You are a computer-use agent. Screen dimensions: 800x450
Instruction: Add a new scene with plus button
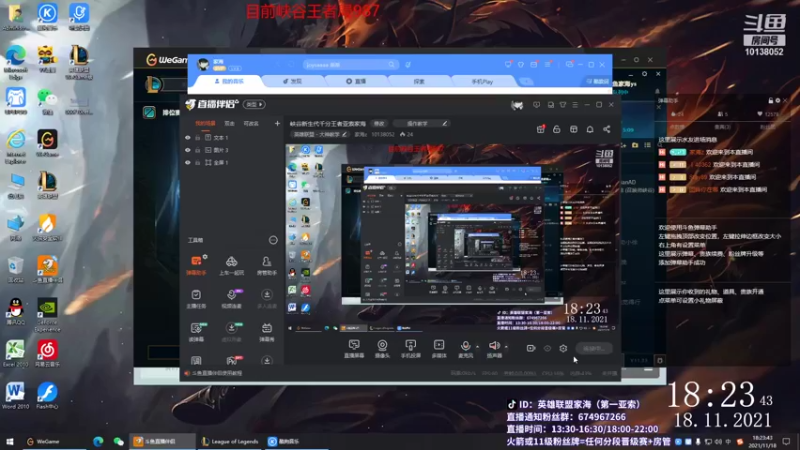point(277,123)
